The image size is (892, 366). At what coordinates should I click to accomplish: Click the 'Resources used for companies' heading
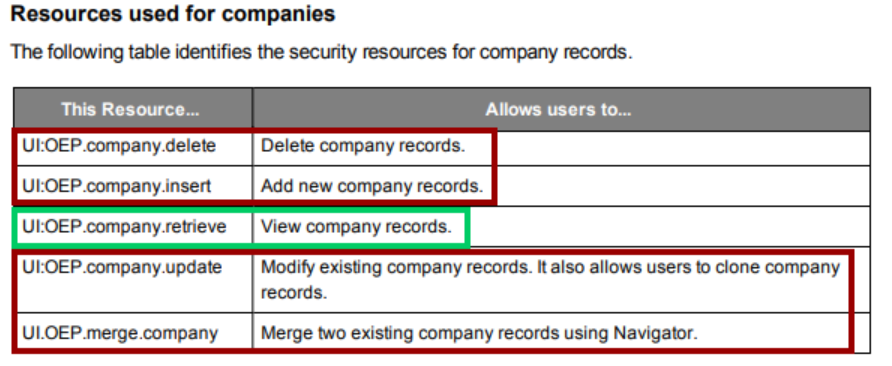tap(173, 14)
